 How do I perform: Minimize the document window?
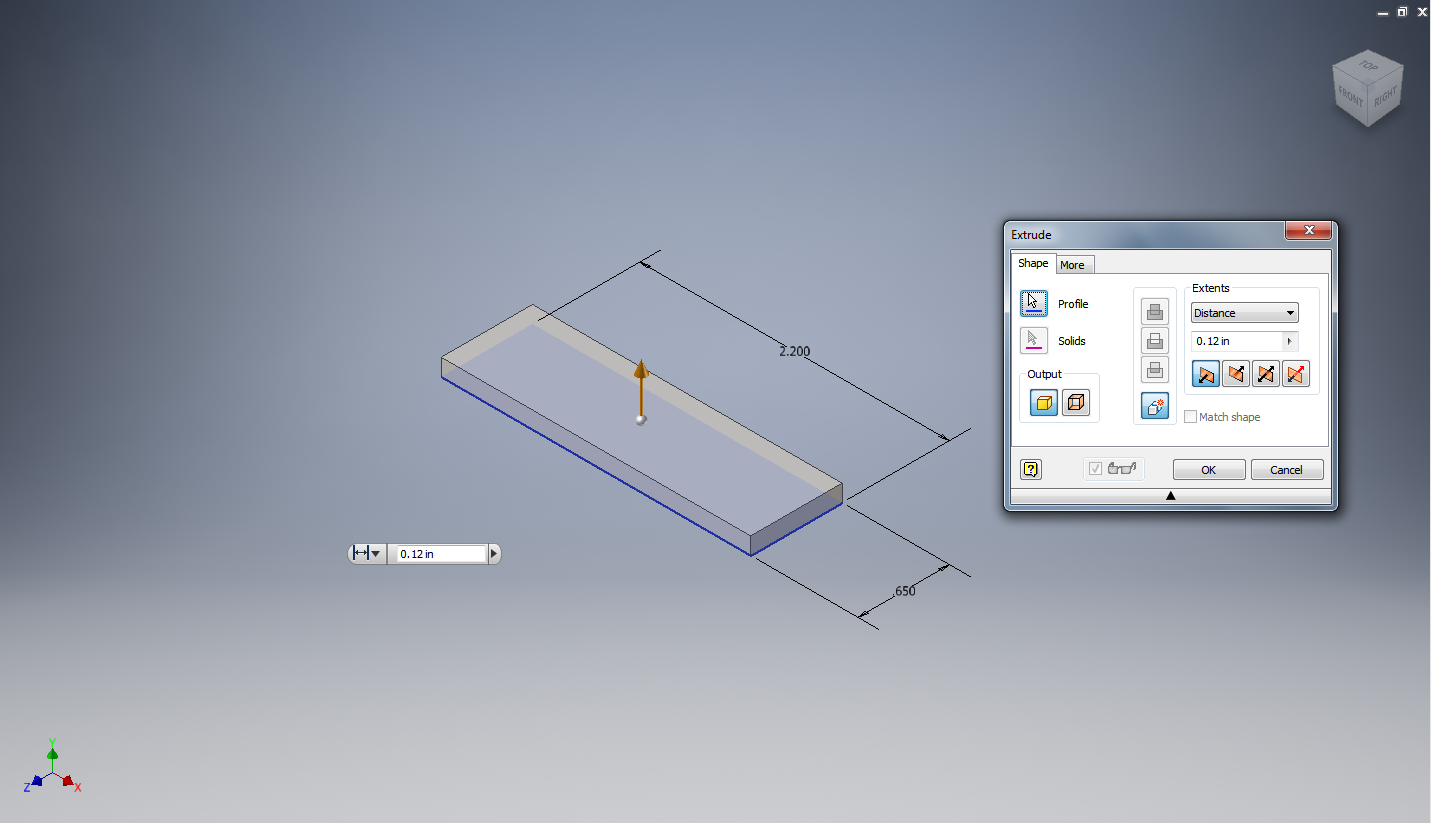pyautogui.click(x=1382, y=12)
